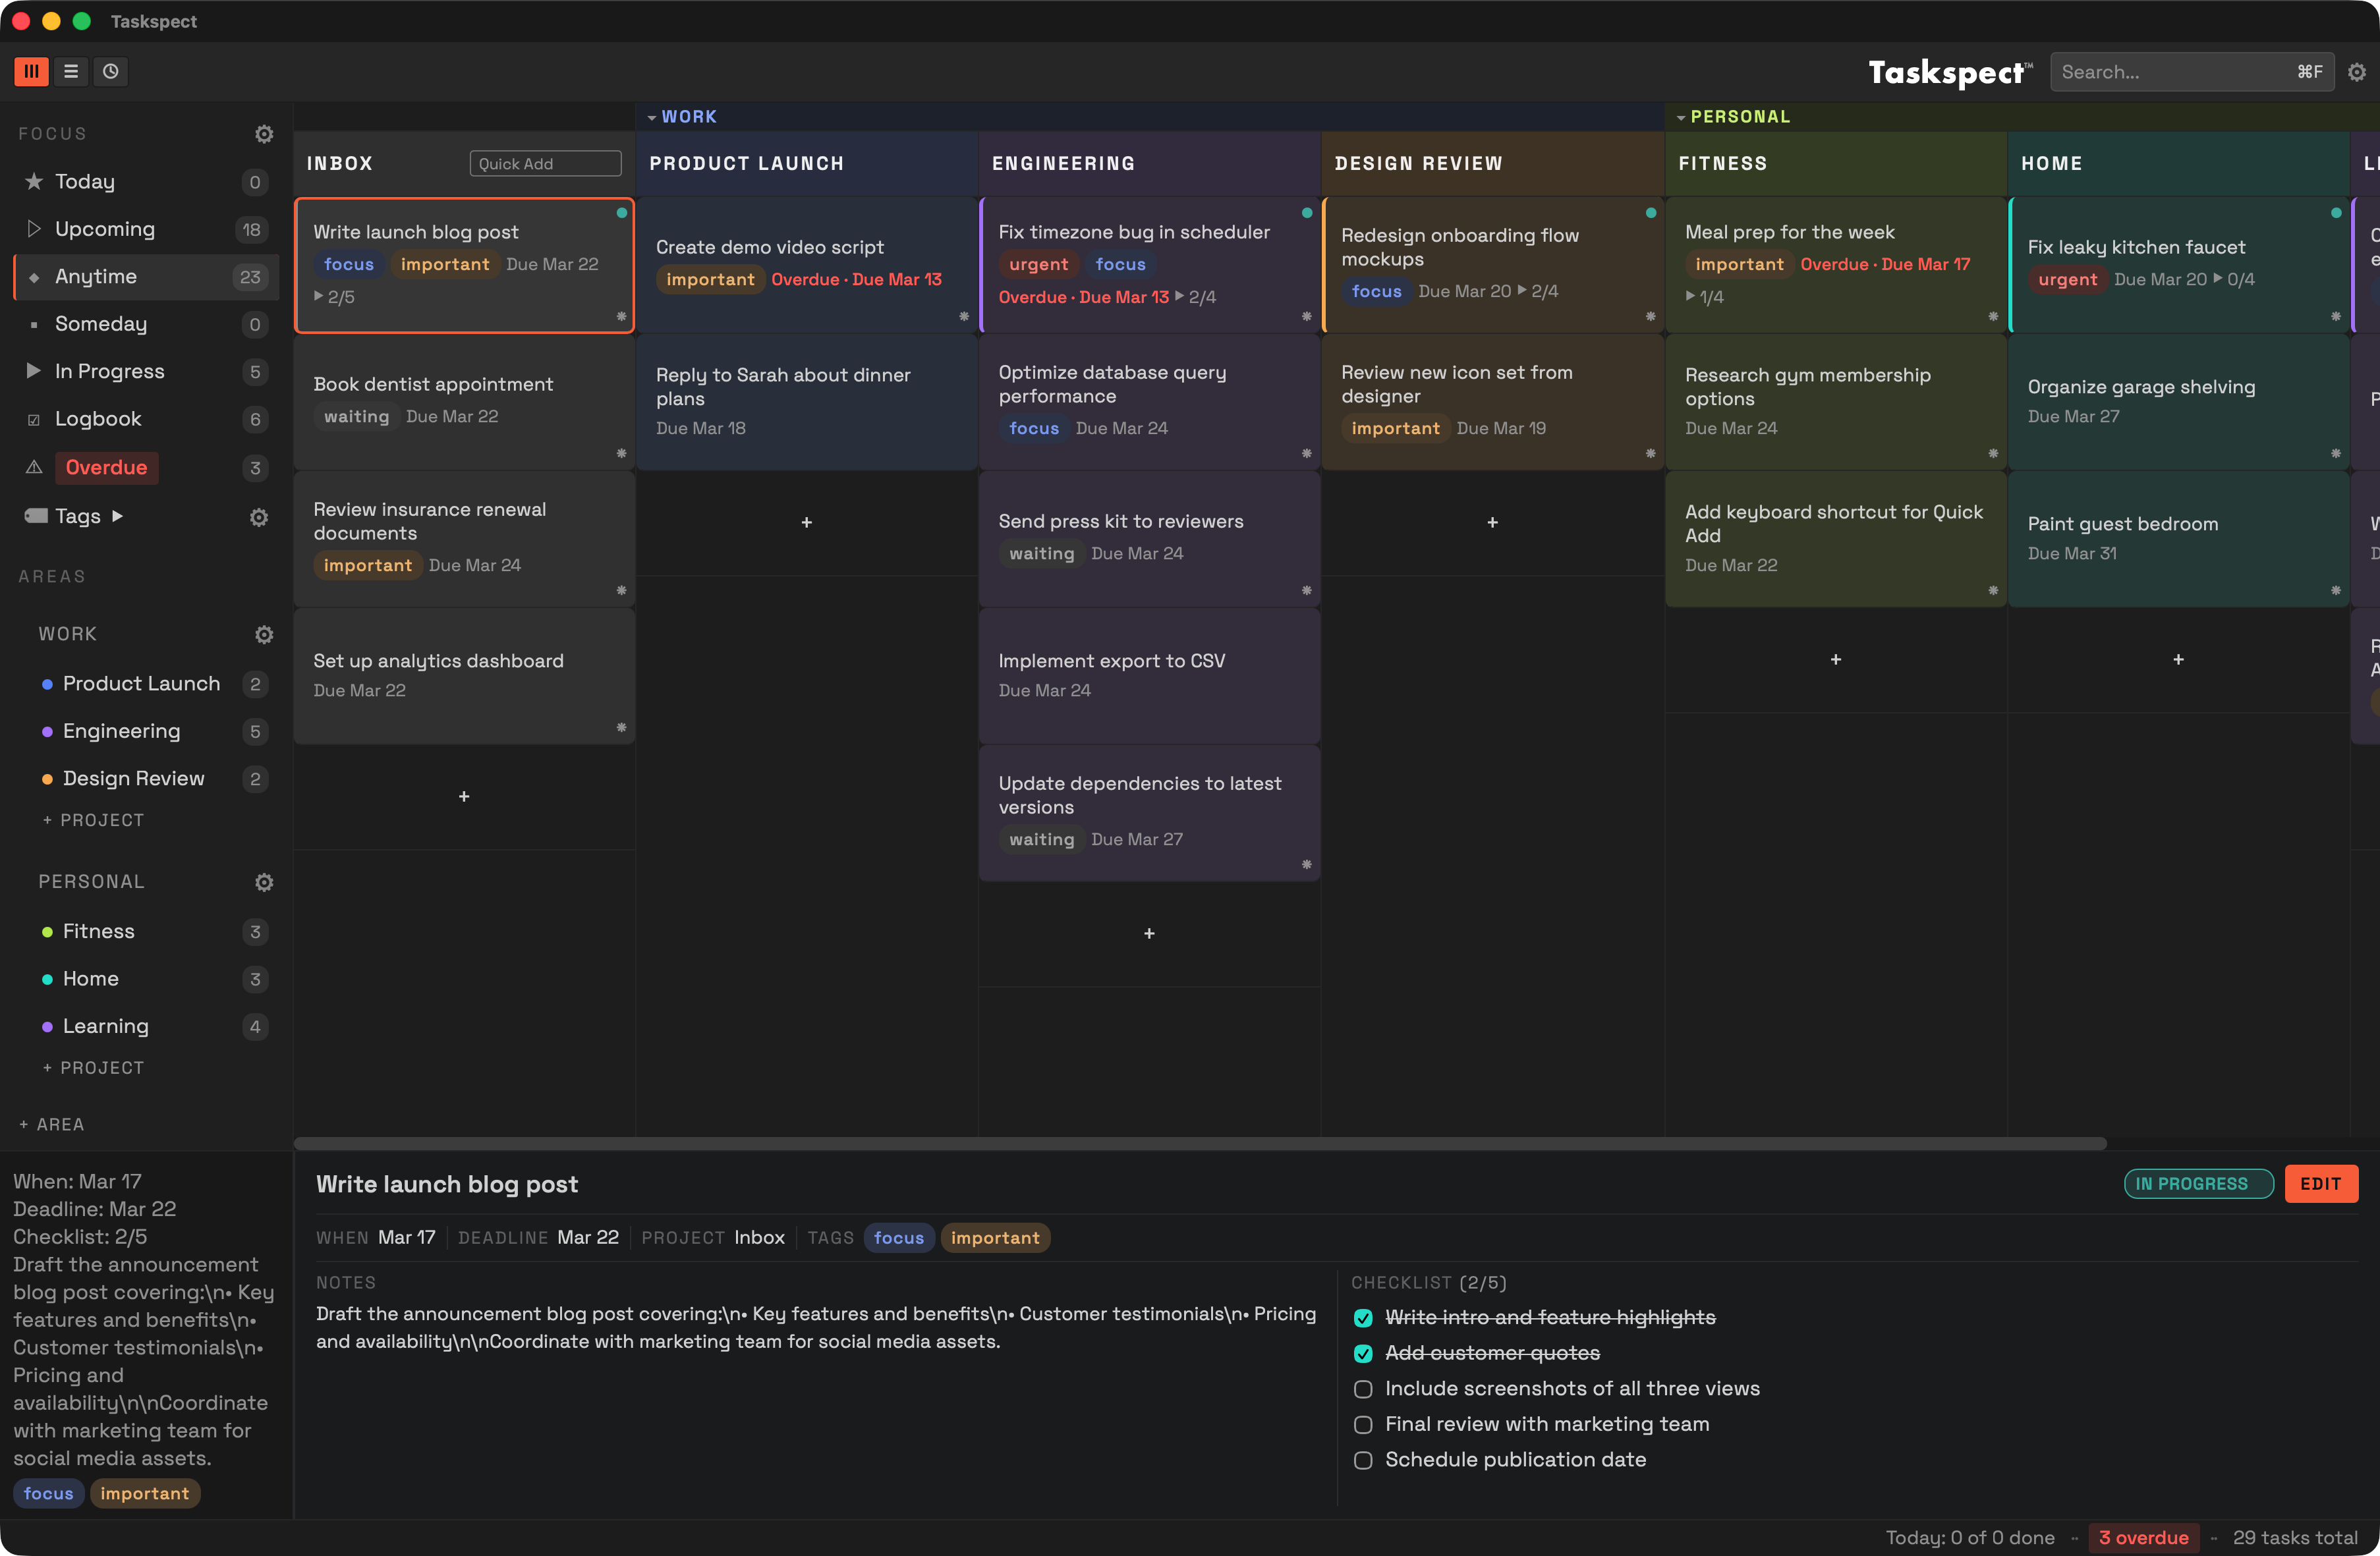Image resolution: width=2380 pixels, height=1556 pixels.
Task: Open the clock history view icon
Action: point(111,71)
